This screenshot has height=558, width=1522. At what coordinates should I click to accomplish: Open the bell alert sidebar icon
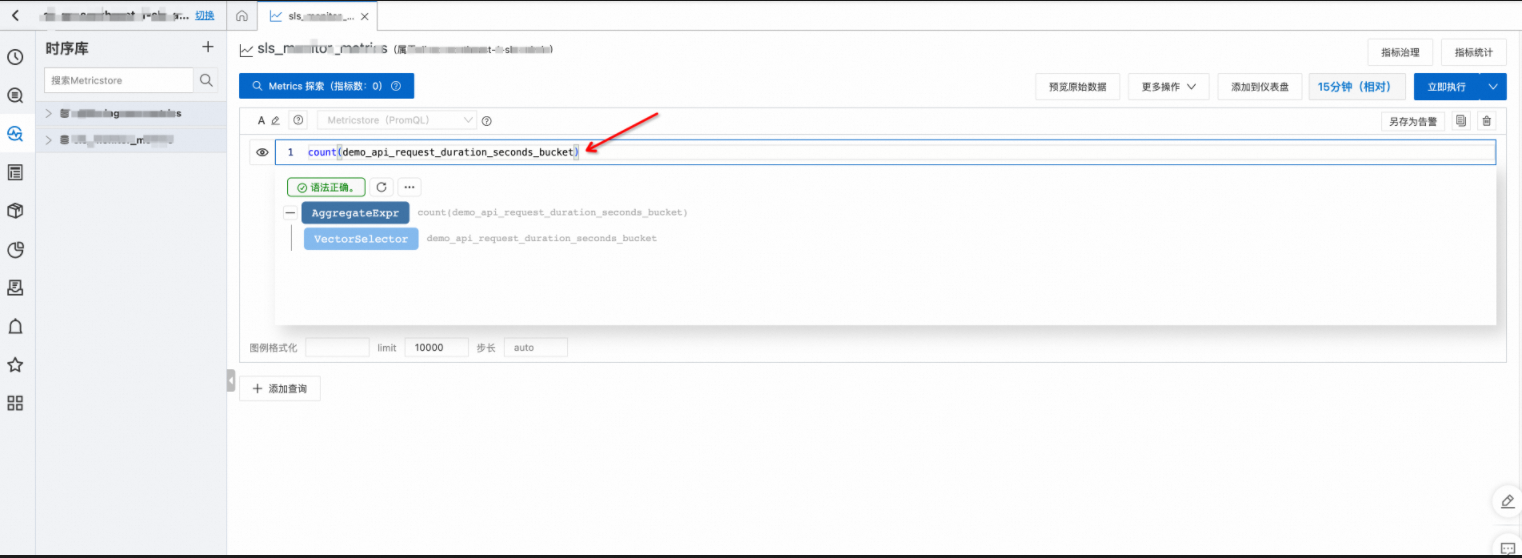(15, 327)
